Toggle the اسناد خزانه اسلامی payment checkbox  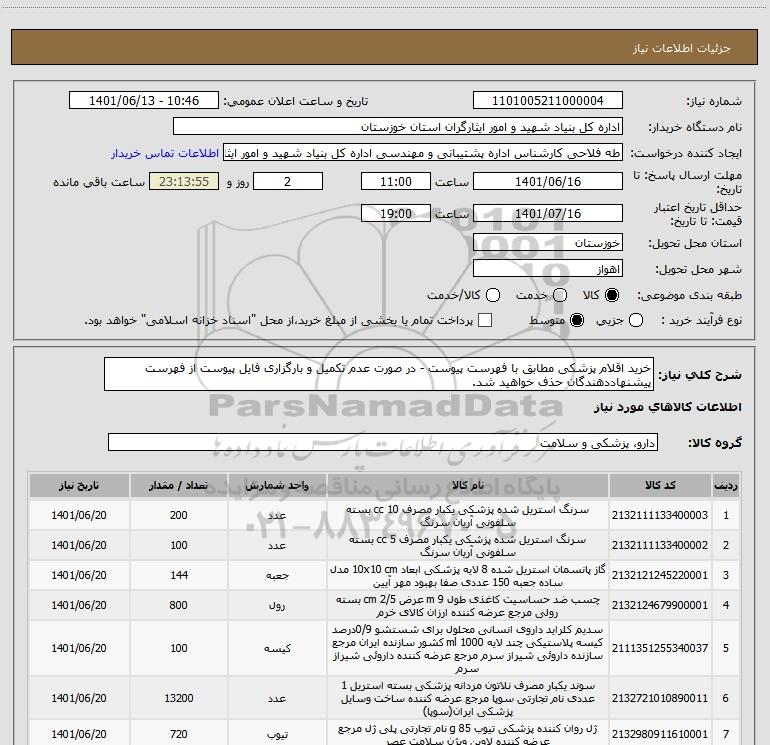tap(485, 320)
